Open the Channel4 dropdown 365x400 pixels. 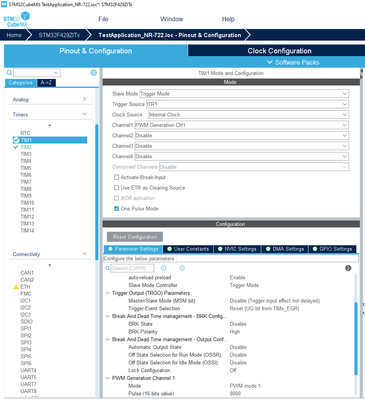coord(242,156)
